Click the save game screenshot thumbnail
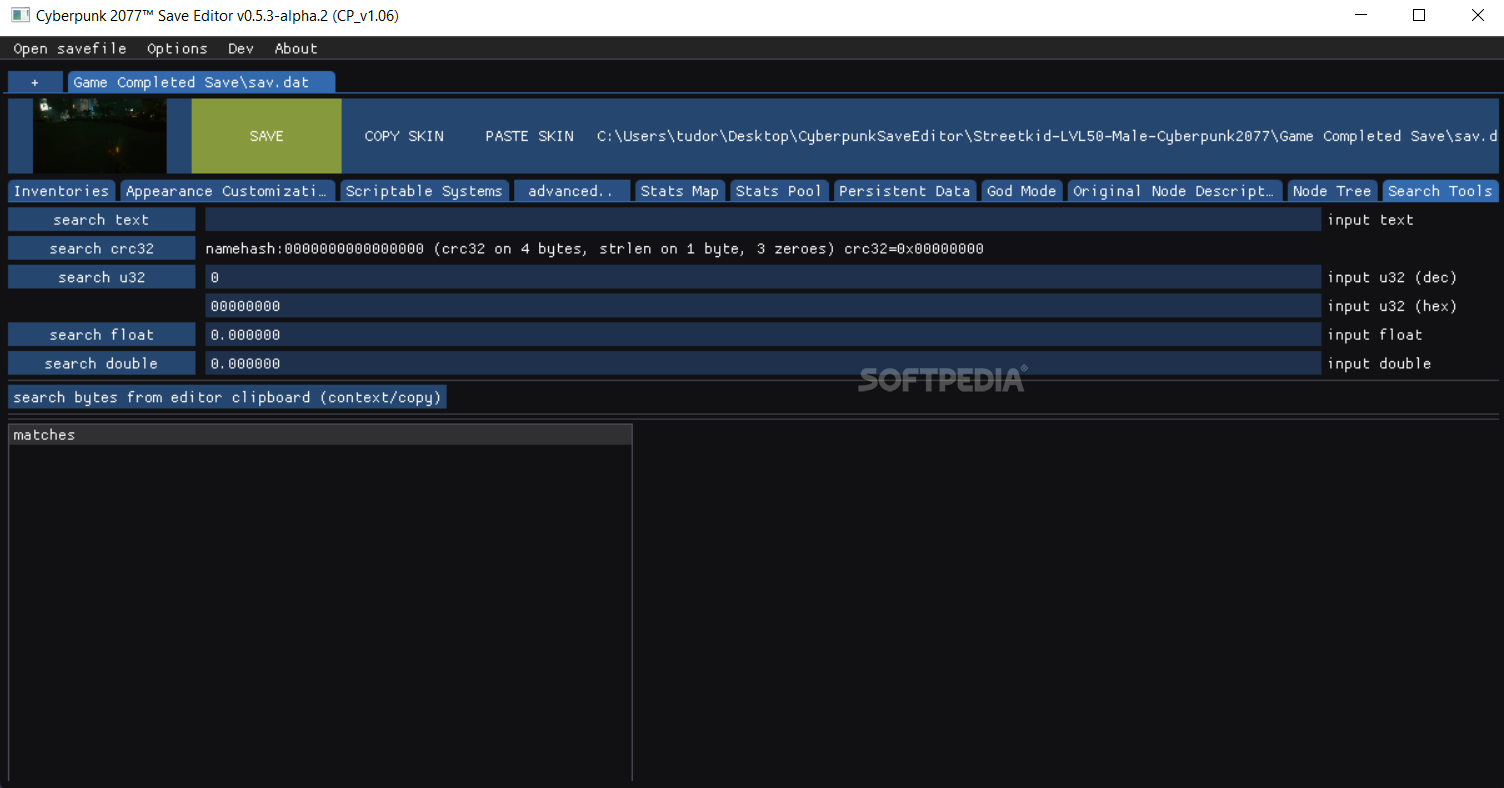Screen dimensions: 1504x788 point(100,136)
